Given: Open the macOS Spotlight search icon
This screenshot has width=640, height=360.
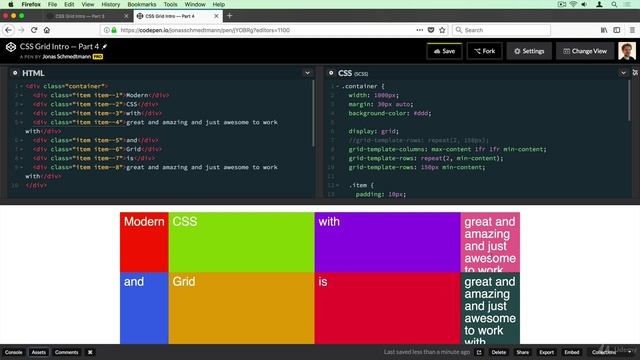Looking at the screenshot, I should 614,4.
